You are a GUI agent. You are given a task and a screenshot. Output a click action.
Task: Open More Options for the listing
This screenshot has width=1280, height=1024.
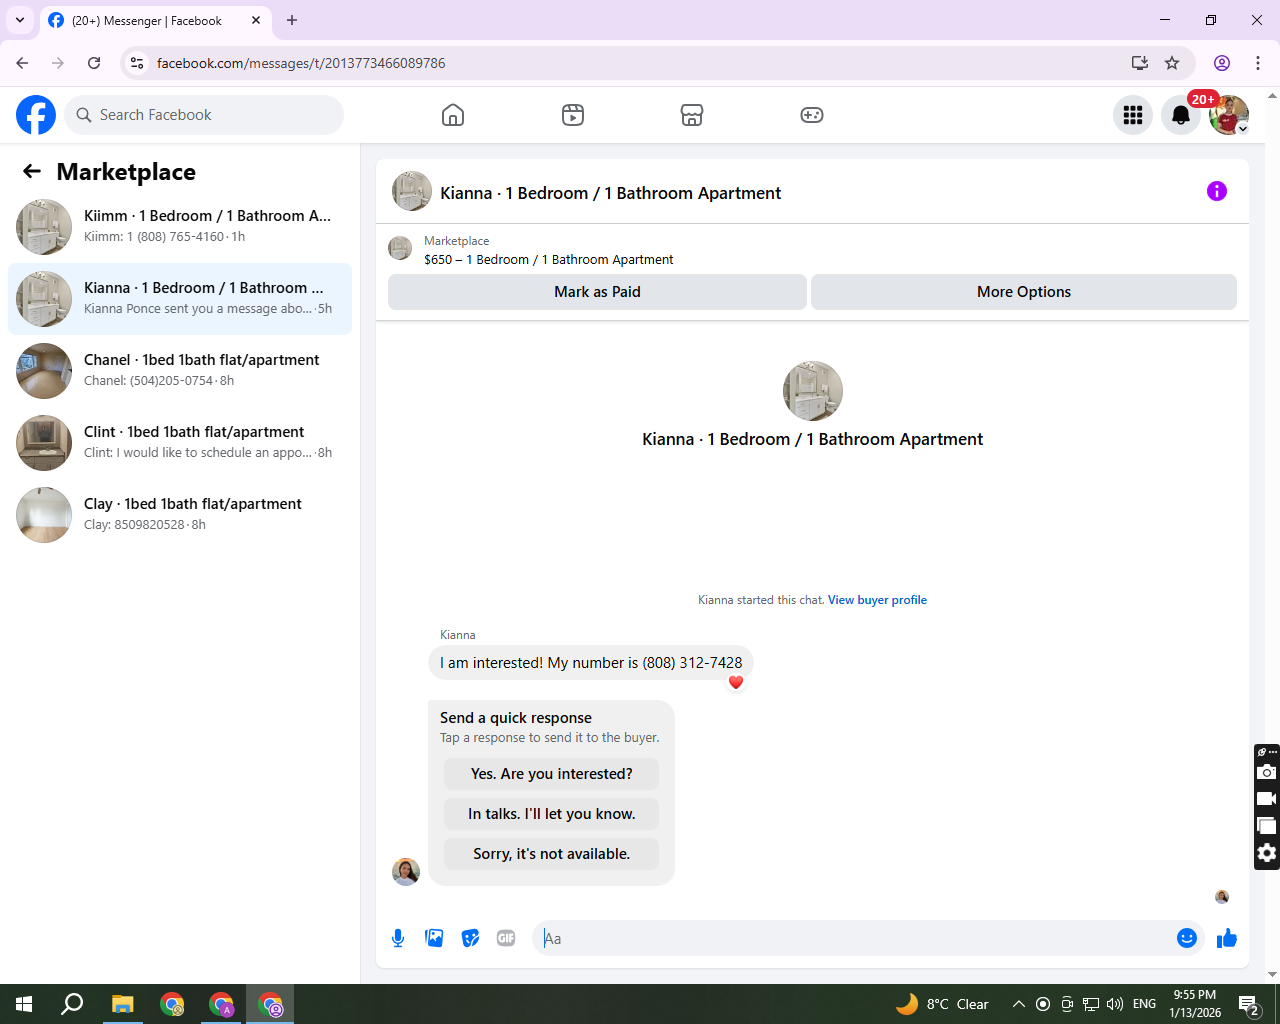tap(1024, 292)
